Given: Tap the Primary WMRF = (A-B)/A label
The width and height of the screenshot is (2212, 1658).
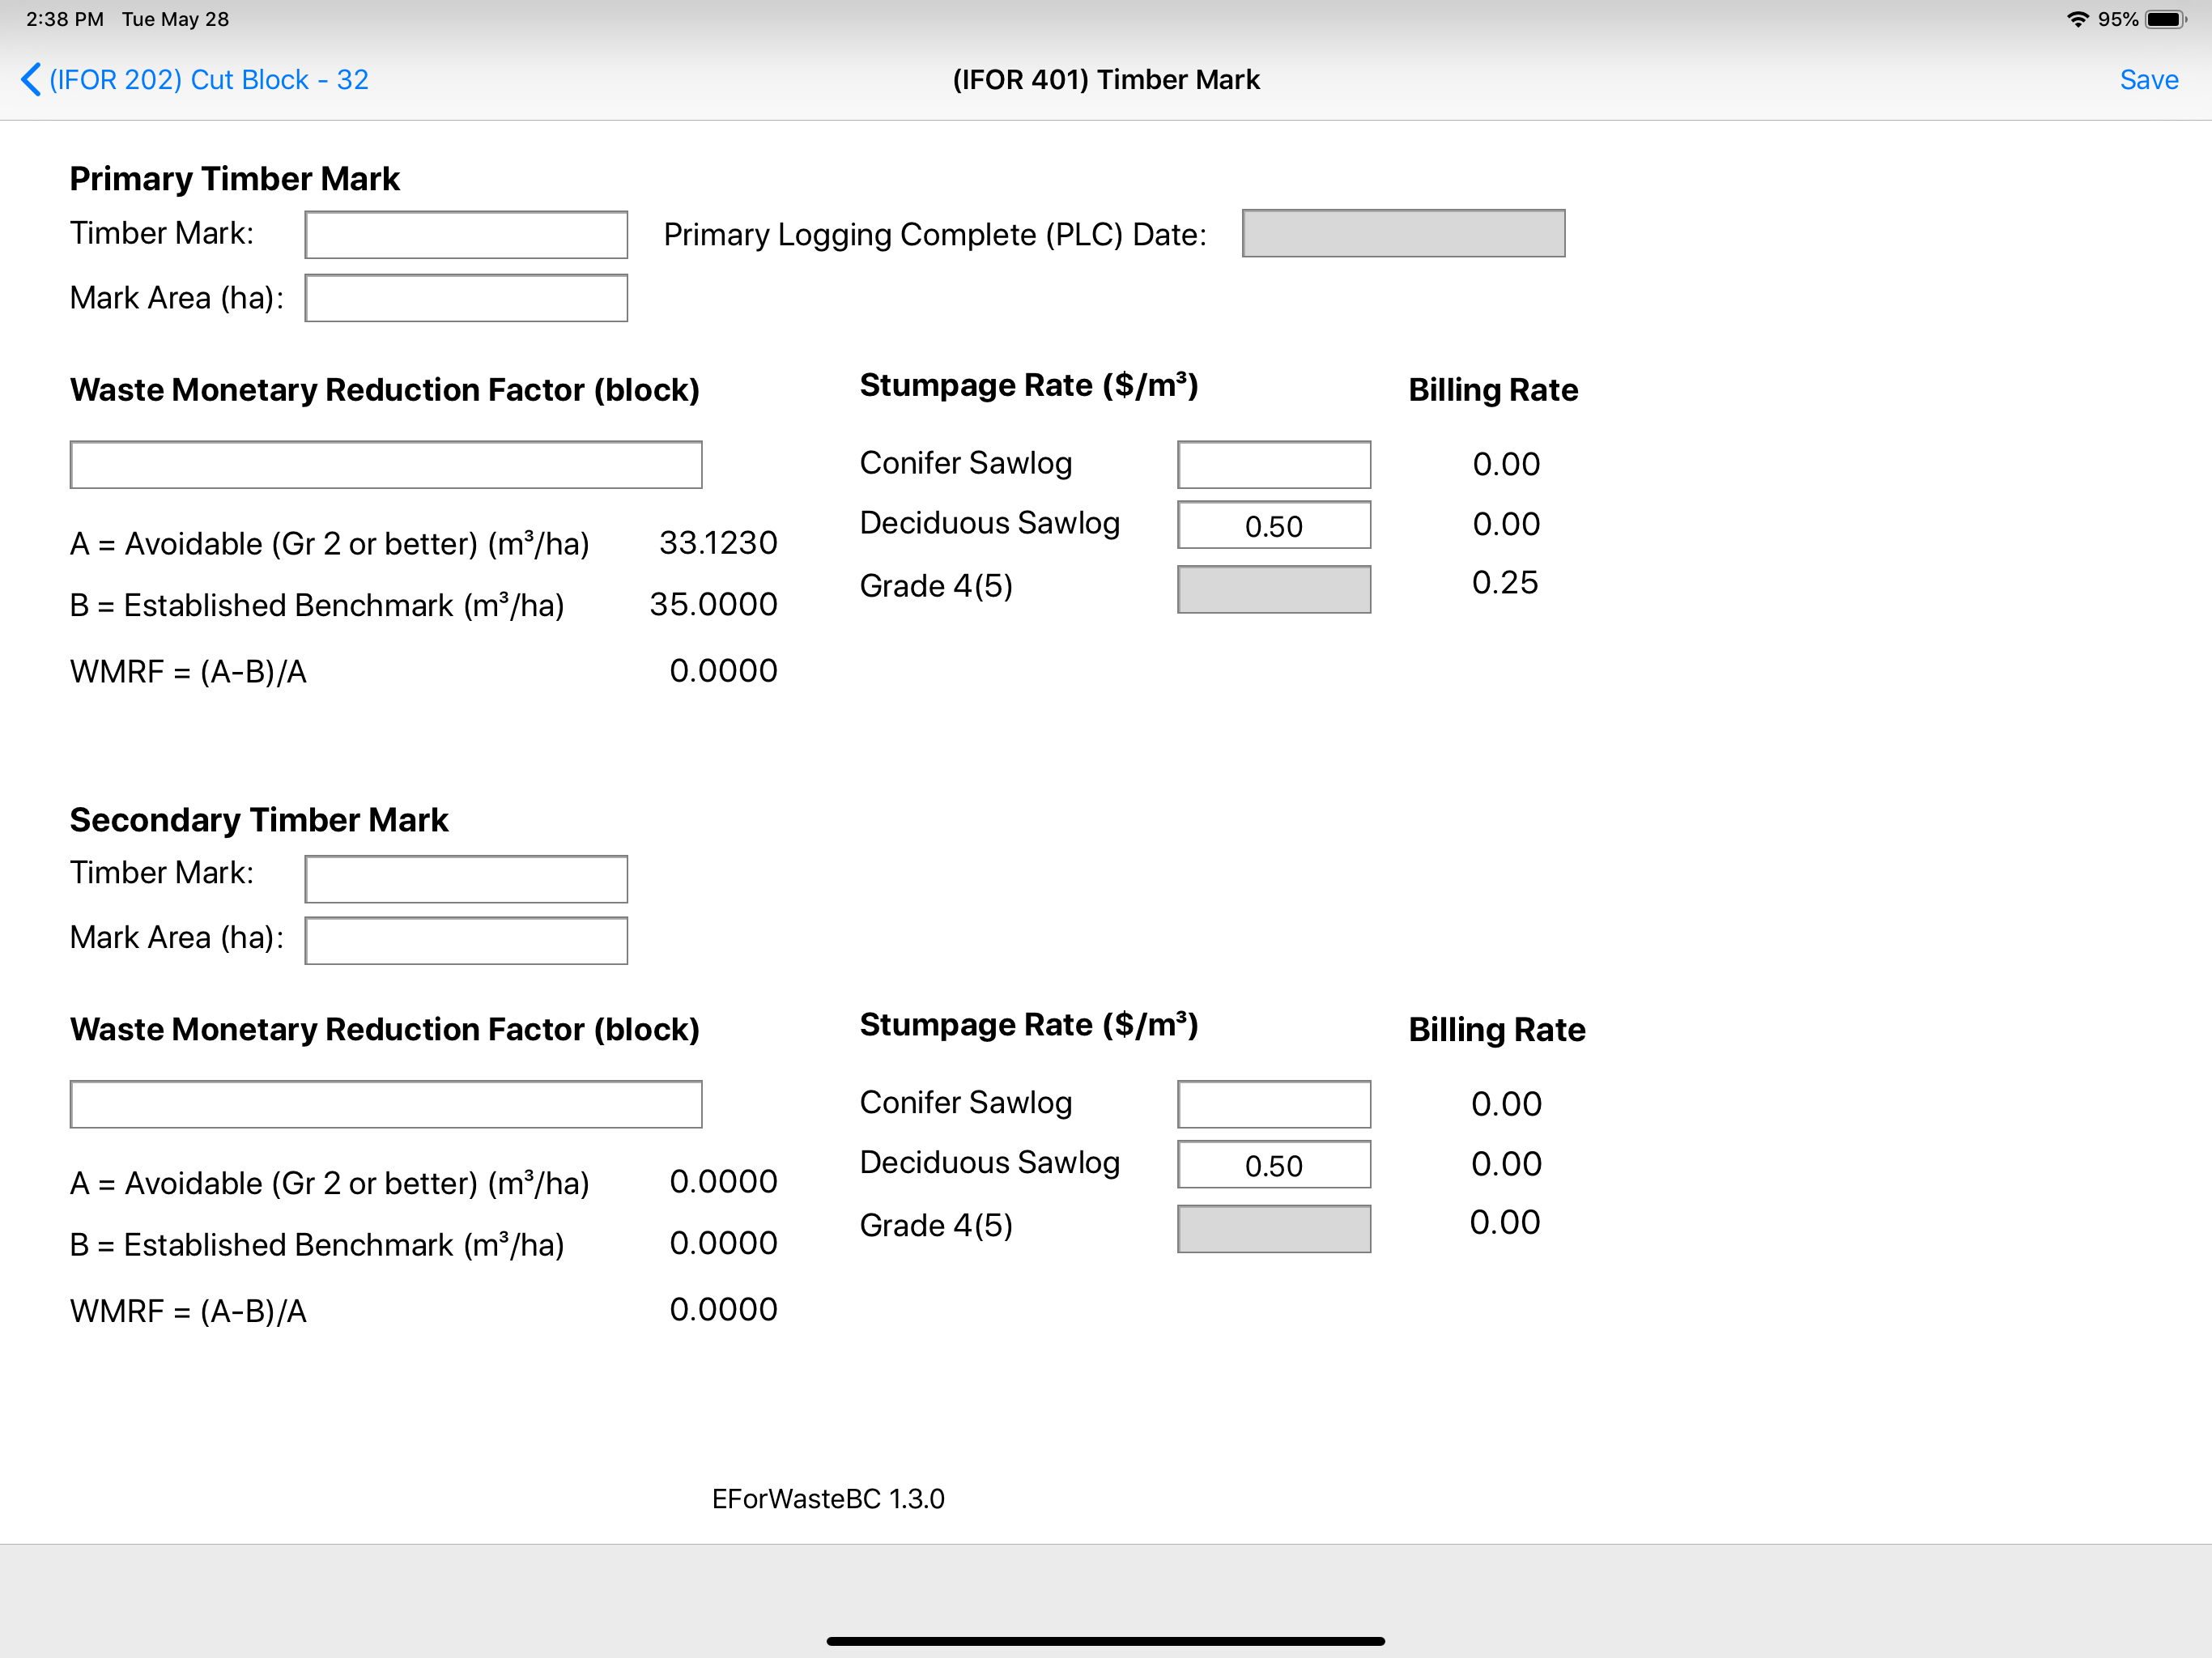Looking at the screenshot, I should tap(188, 672).
